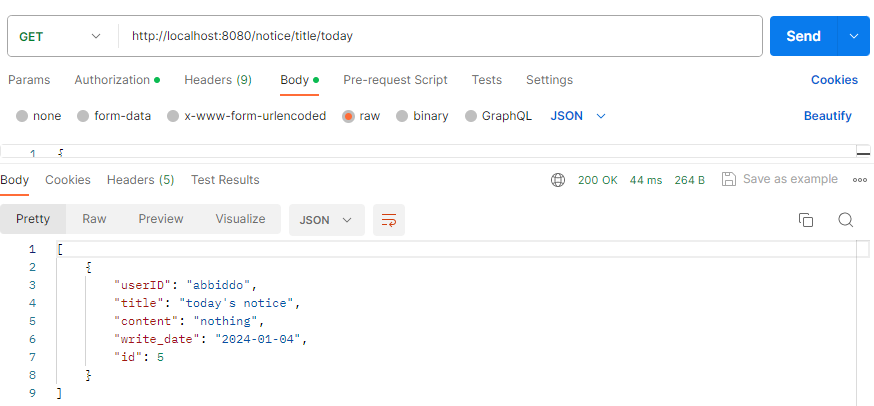The image size is (874, 406).
Task: Click the request URL input field
Action: (440, 36)
